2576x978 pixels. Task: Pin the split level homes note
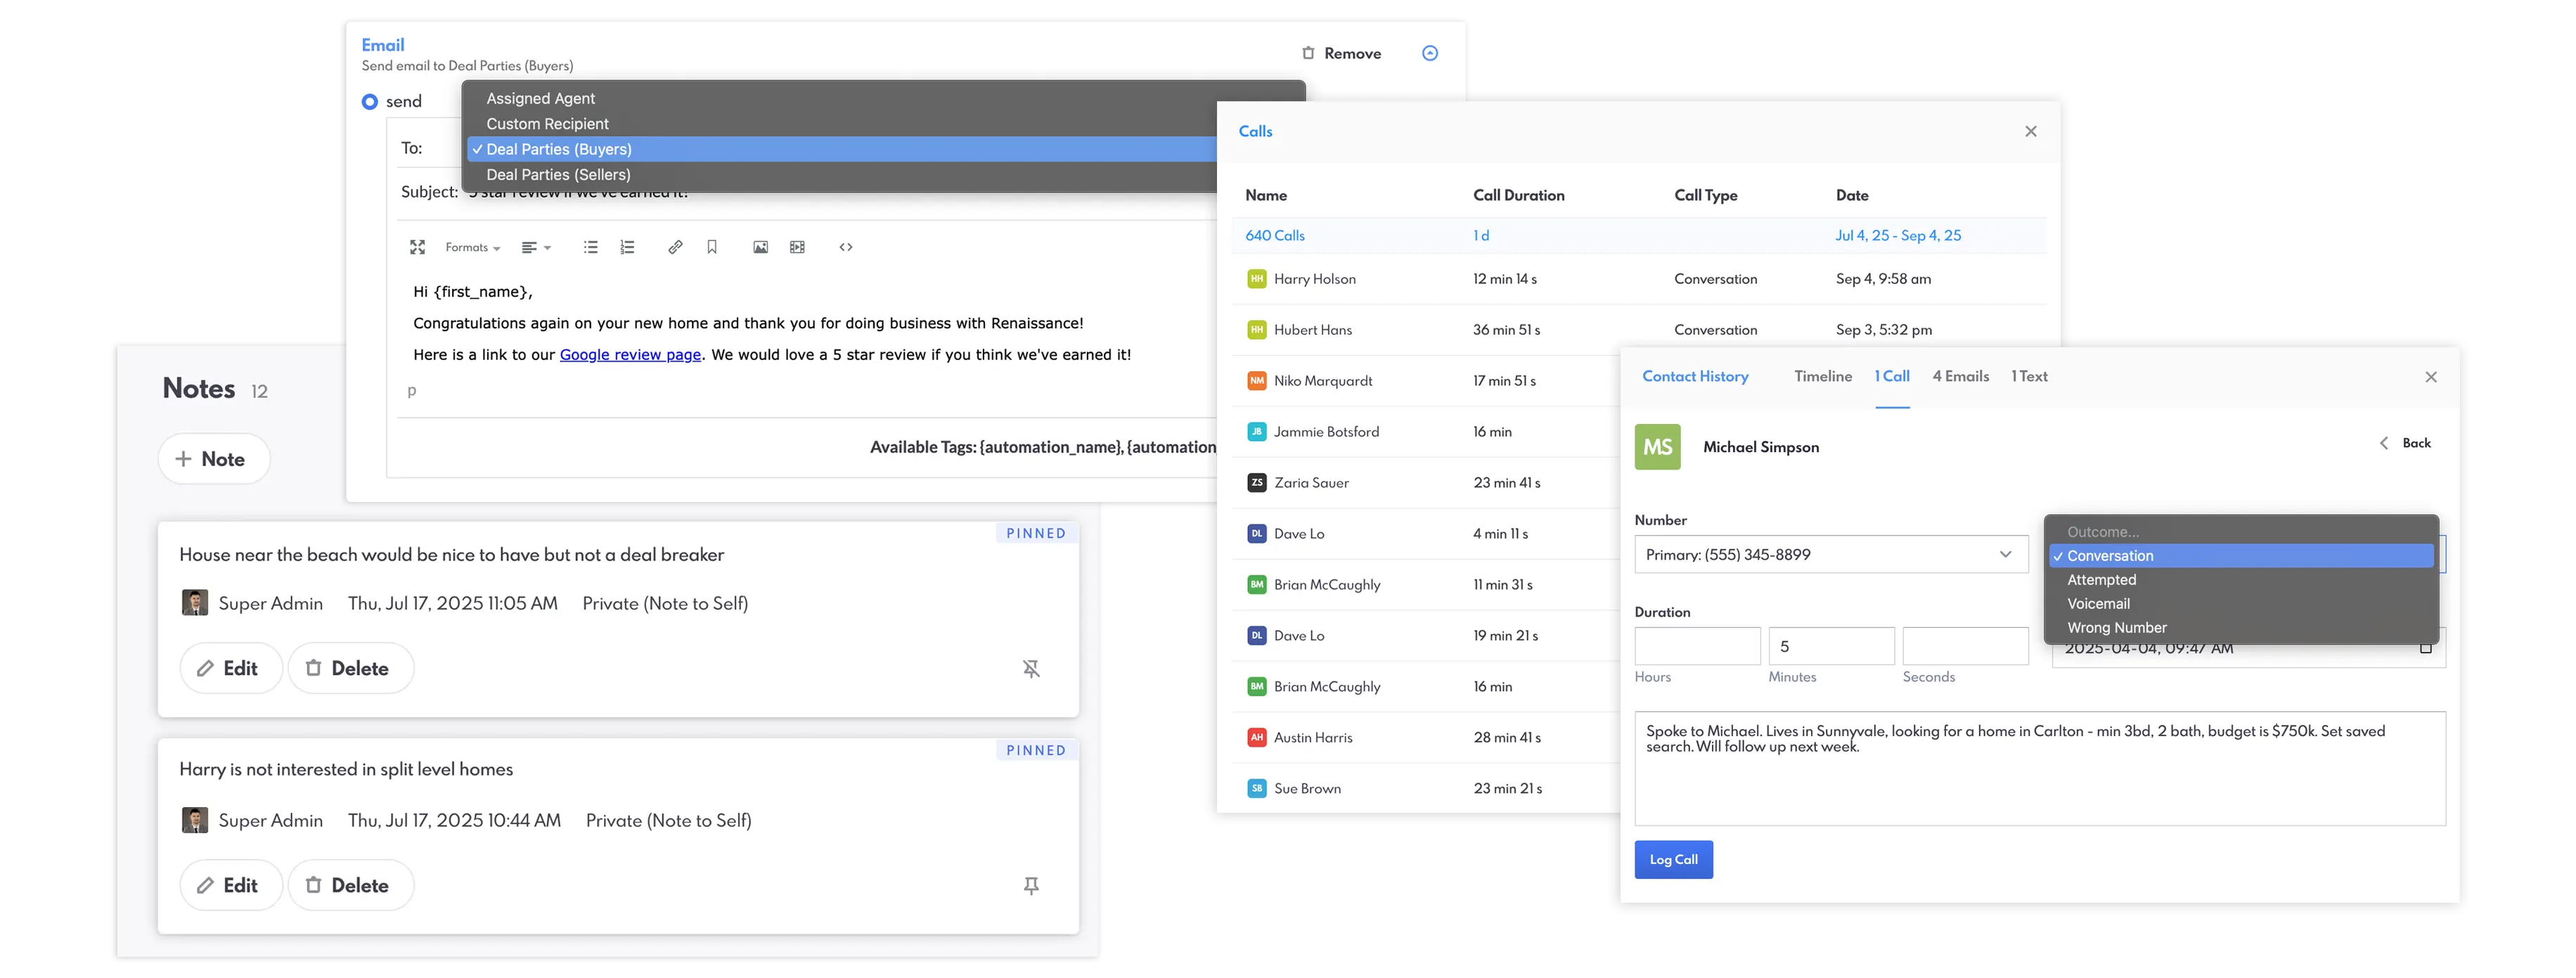(x=1031, y=886)
